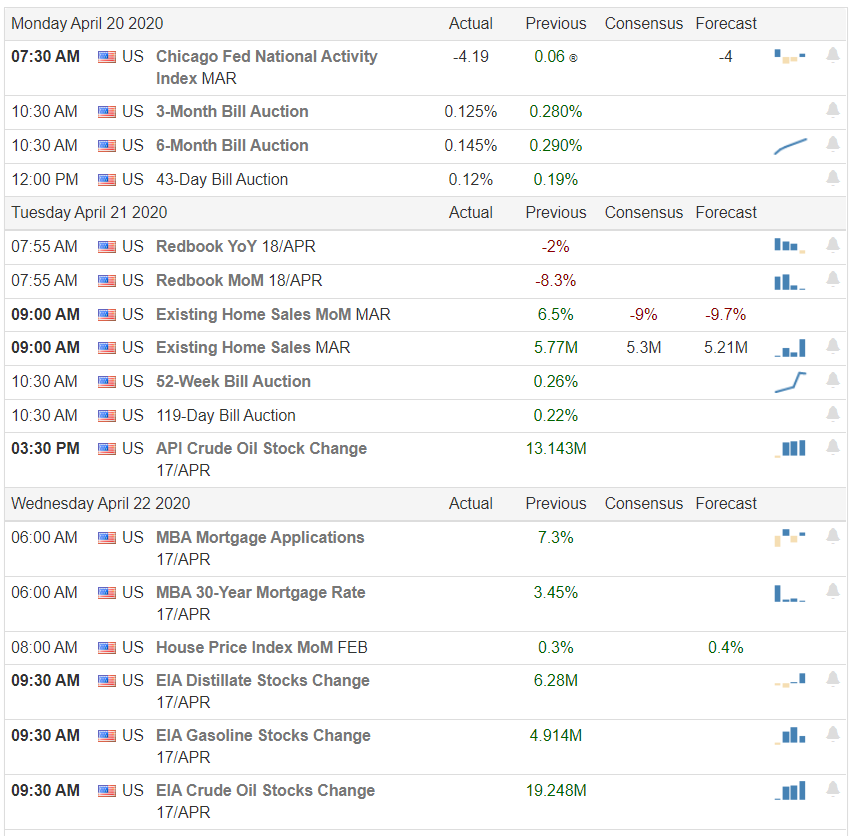
Task: Open mini bar chart for Chicago Fed Index
Action: [790, 56]
